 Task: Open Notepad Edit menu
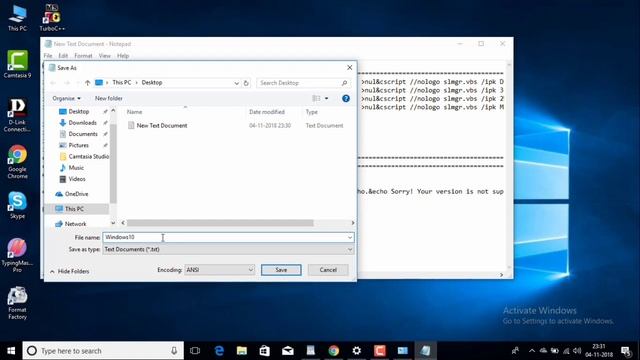tap(63, 56)
